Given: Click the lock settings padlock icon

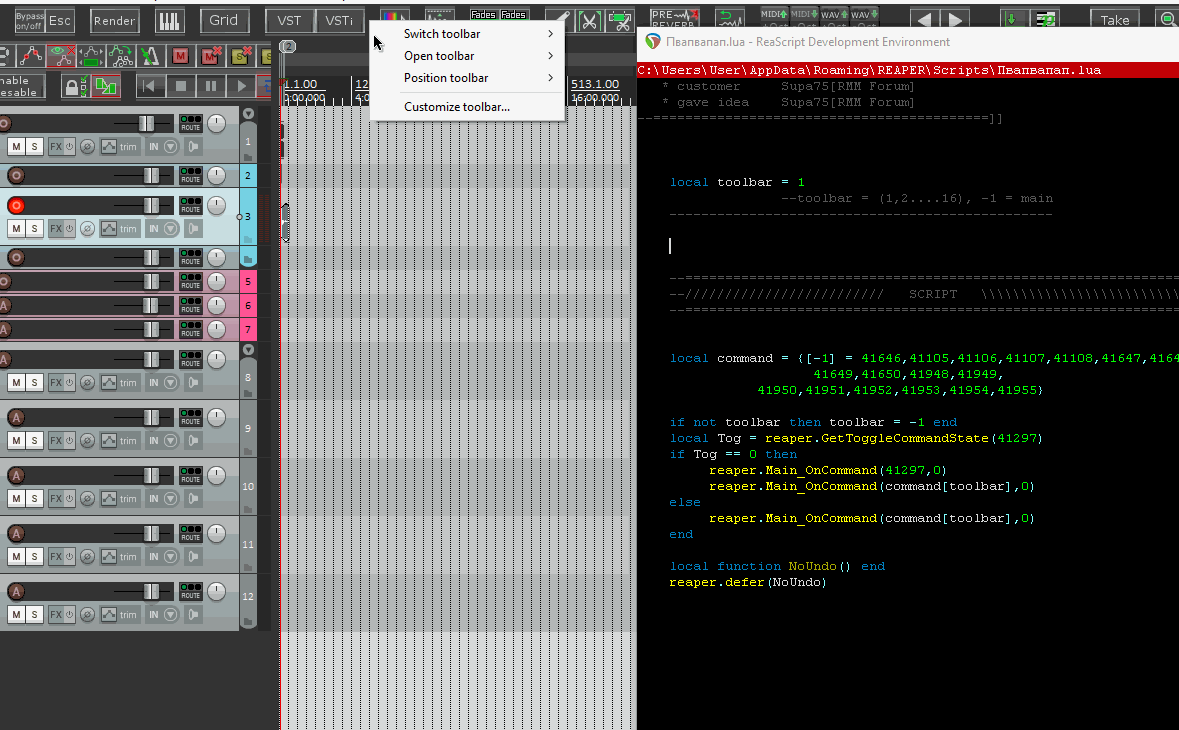Looking at the screenshot, I should click(x=73, y=86).
